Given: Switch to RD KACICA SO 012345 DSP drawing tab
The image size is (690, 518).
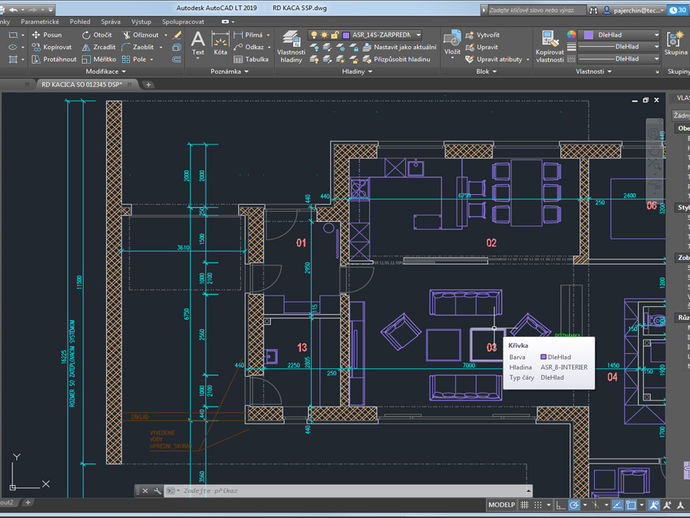Looking at the screenshot, I should pyautogui.click(x=82, y=84).
